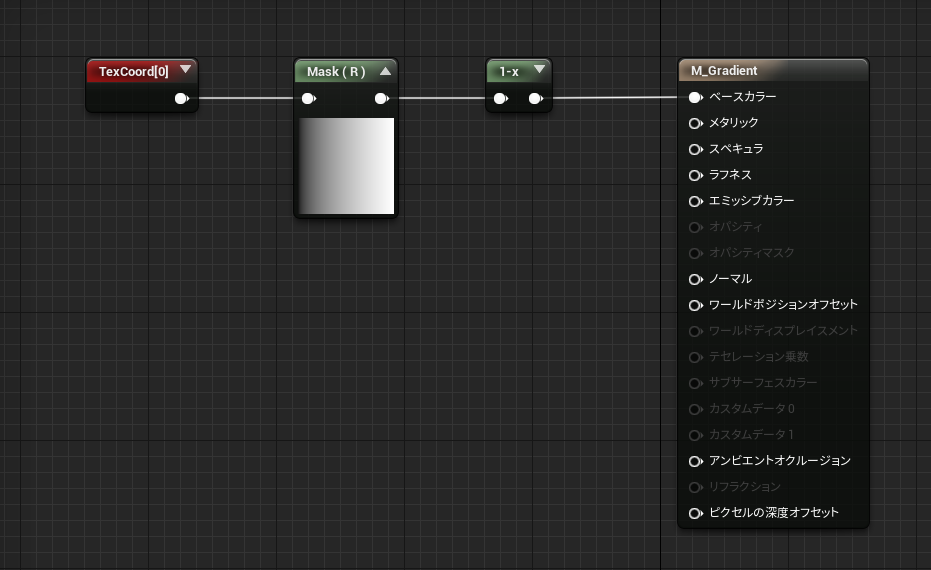Click the disabled サブサーフェスカラー pin

(x=695, y=384)
